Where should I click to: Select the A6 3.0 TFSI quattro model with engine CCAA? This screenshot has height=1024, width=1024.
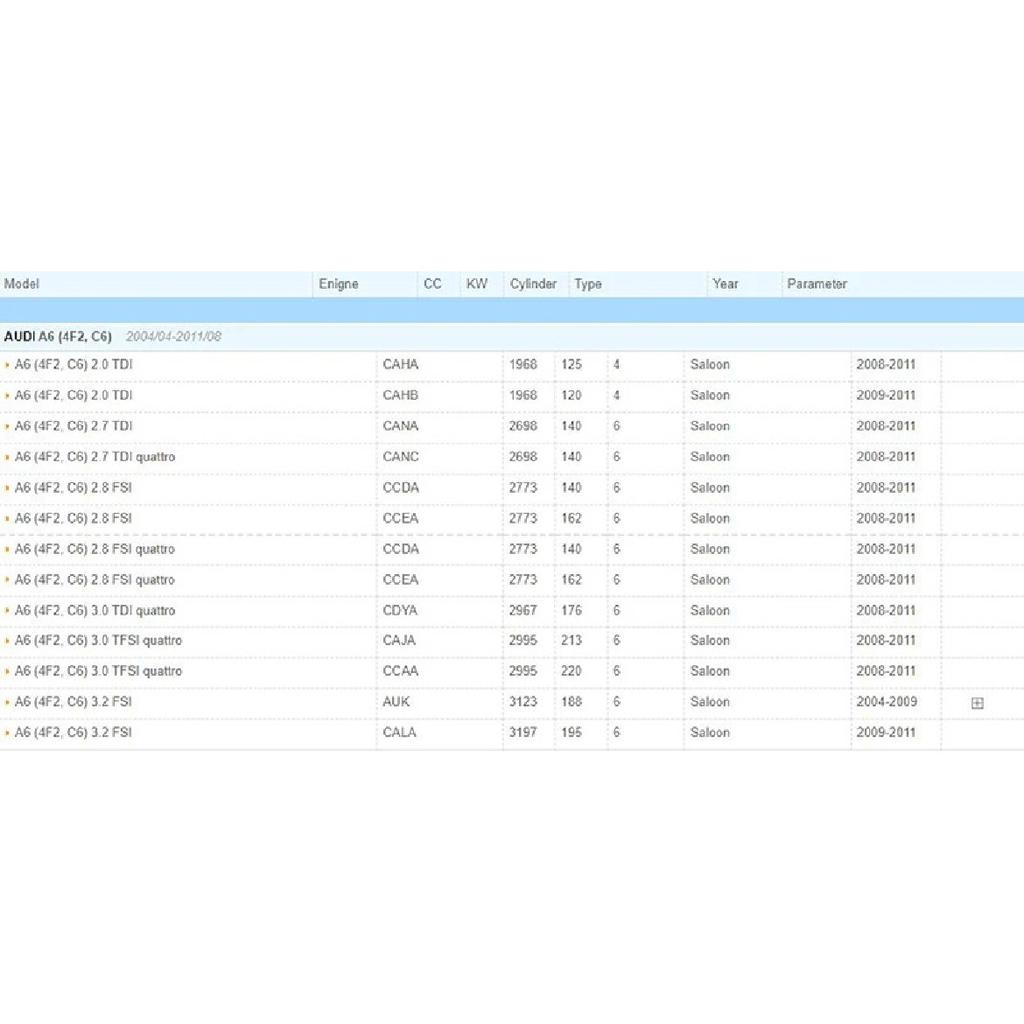pos(99,671)
